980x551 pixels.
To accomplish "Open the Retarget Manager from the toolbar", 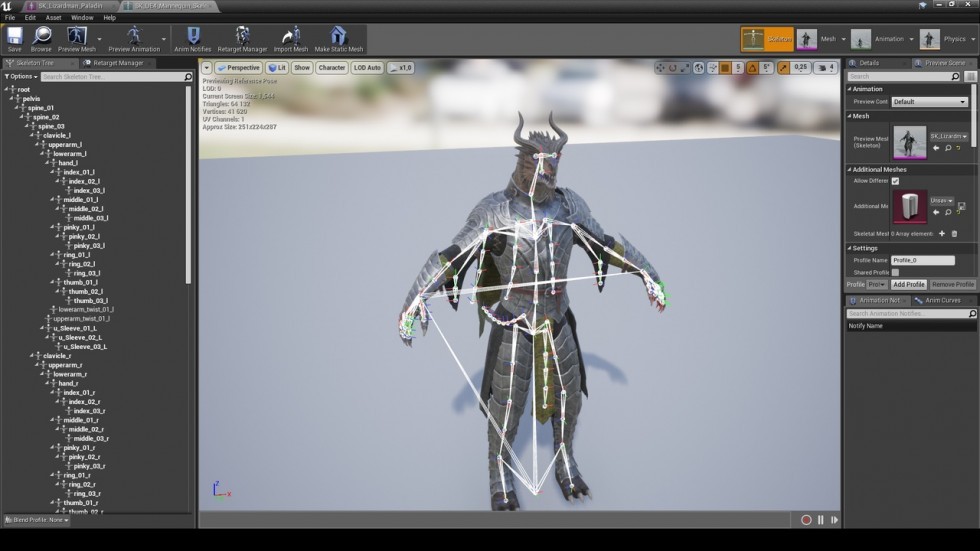I will pyautogui.click(x=242, y=39).
